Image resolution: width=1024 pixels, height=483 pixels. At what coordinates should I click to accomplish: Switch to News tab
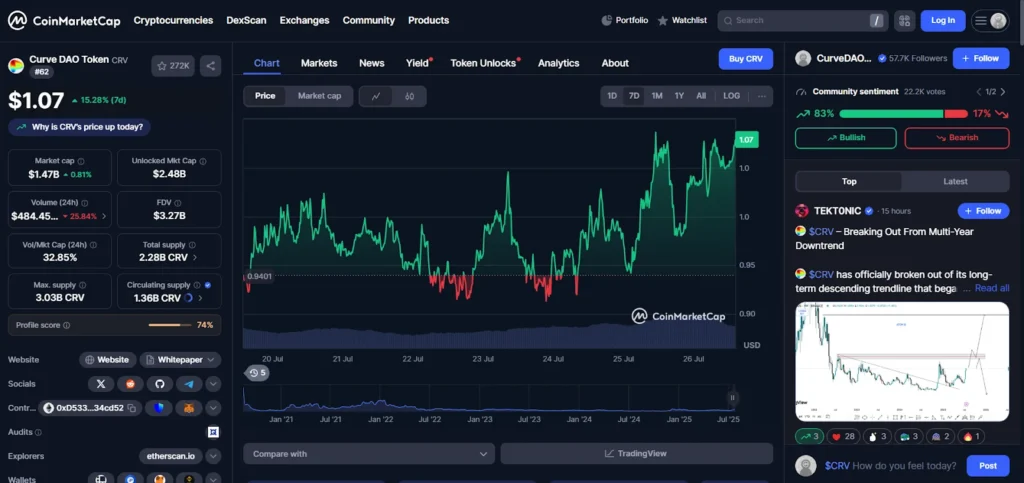372,63
